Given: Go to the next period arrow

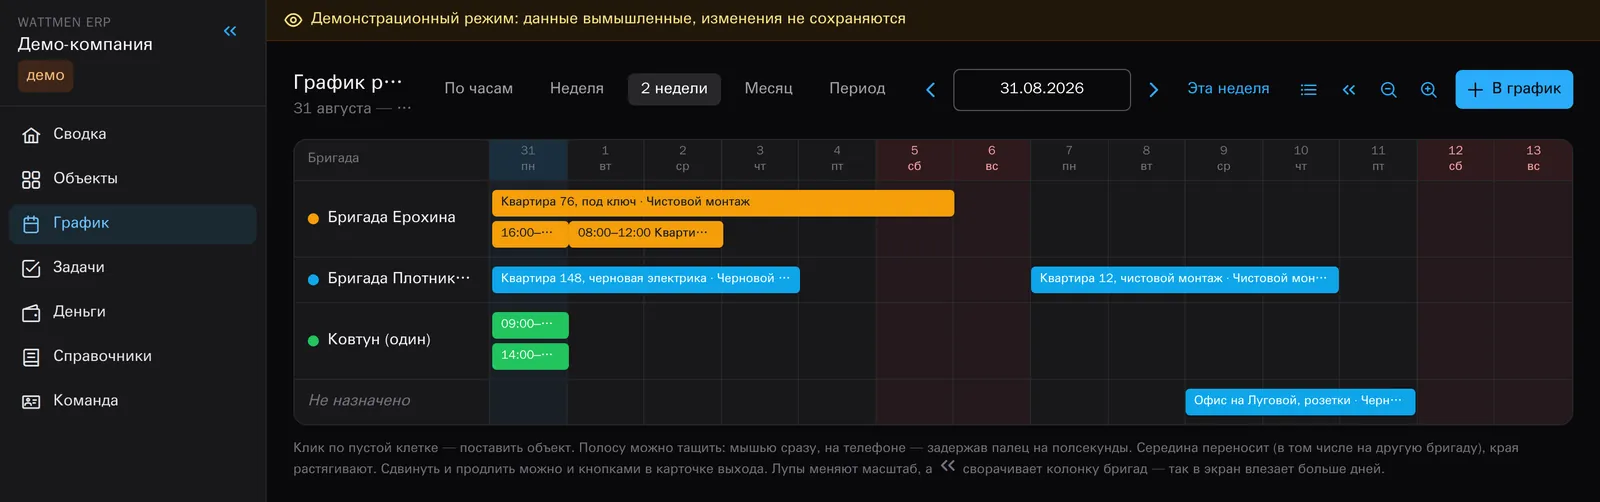Looking at the screenshot, I should [x=1153, y=90].
